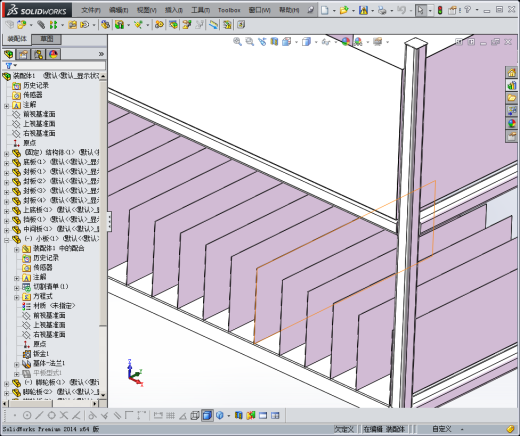520x436 pixels.
Task: Click the Smart Fasteners icon
Action: tap(72, 25)
